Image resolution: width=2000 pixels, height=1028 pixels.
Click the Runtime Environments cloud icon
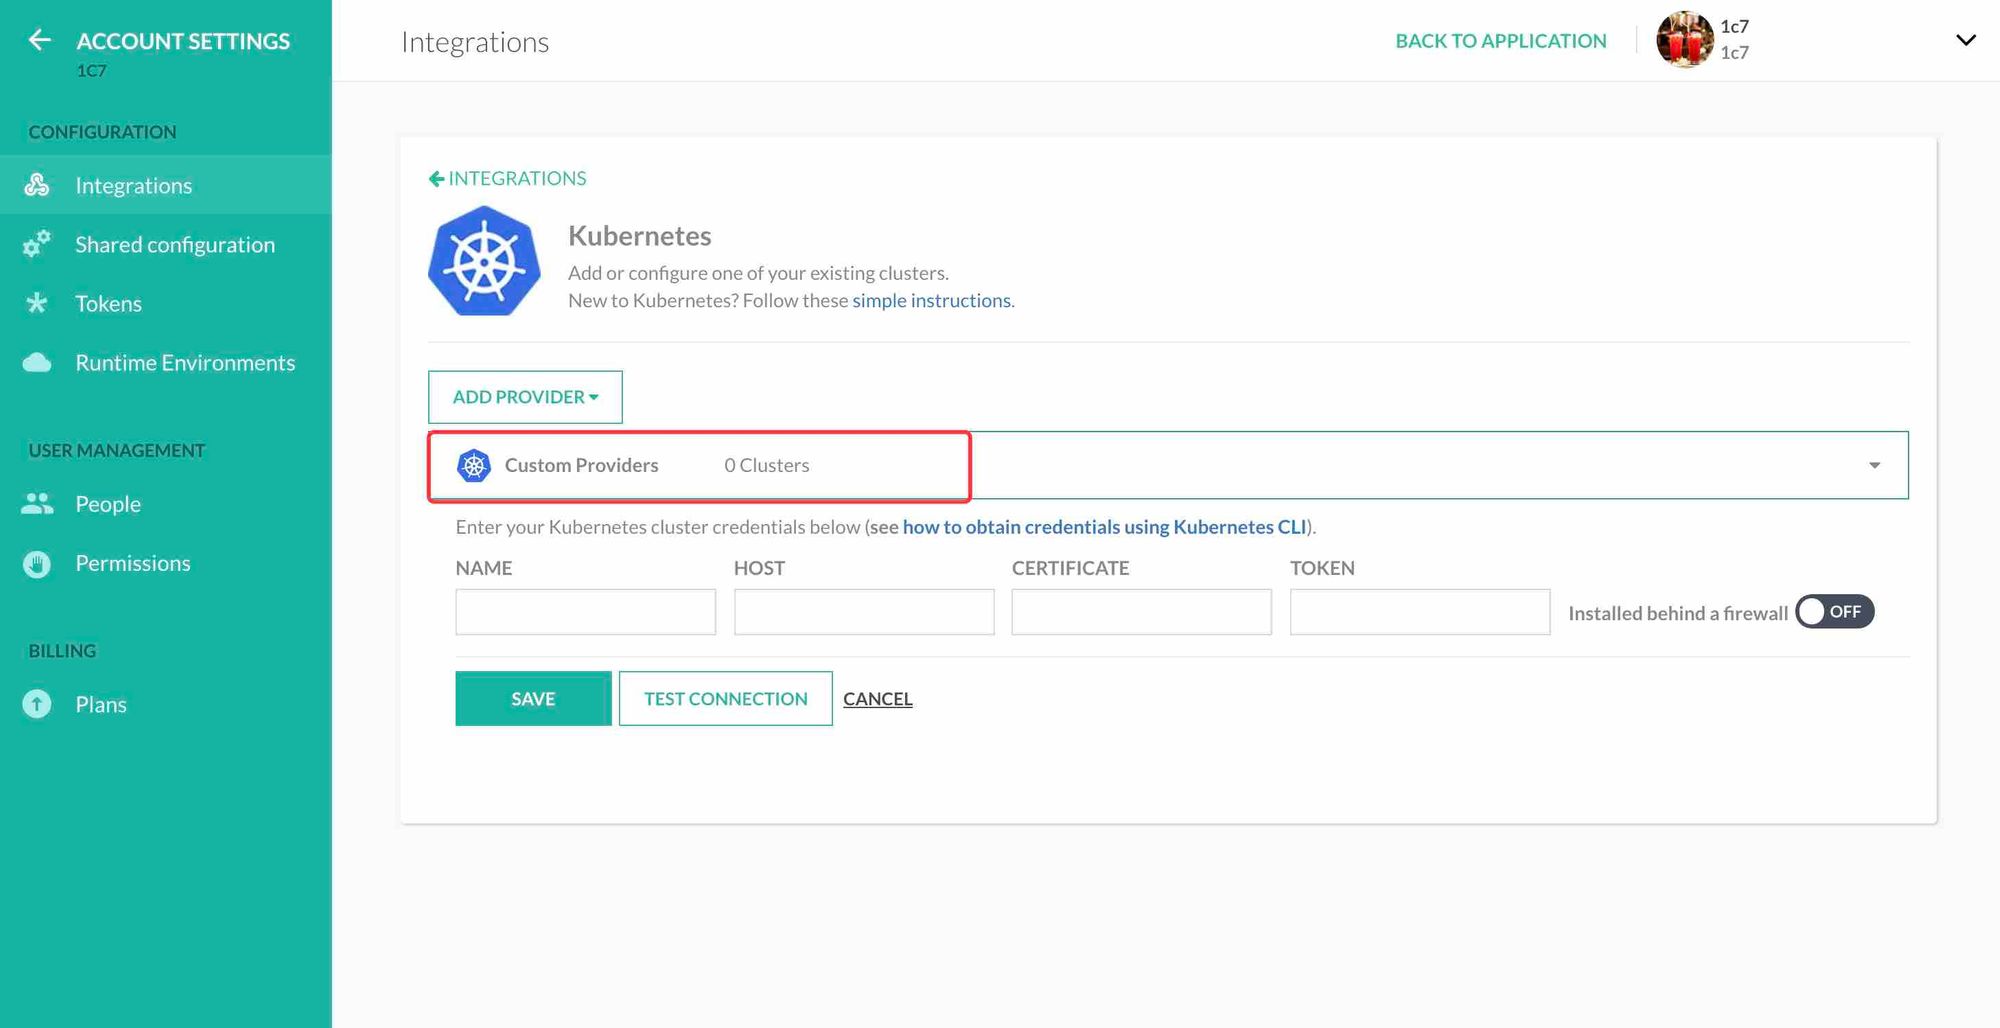click(37, 363)
